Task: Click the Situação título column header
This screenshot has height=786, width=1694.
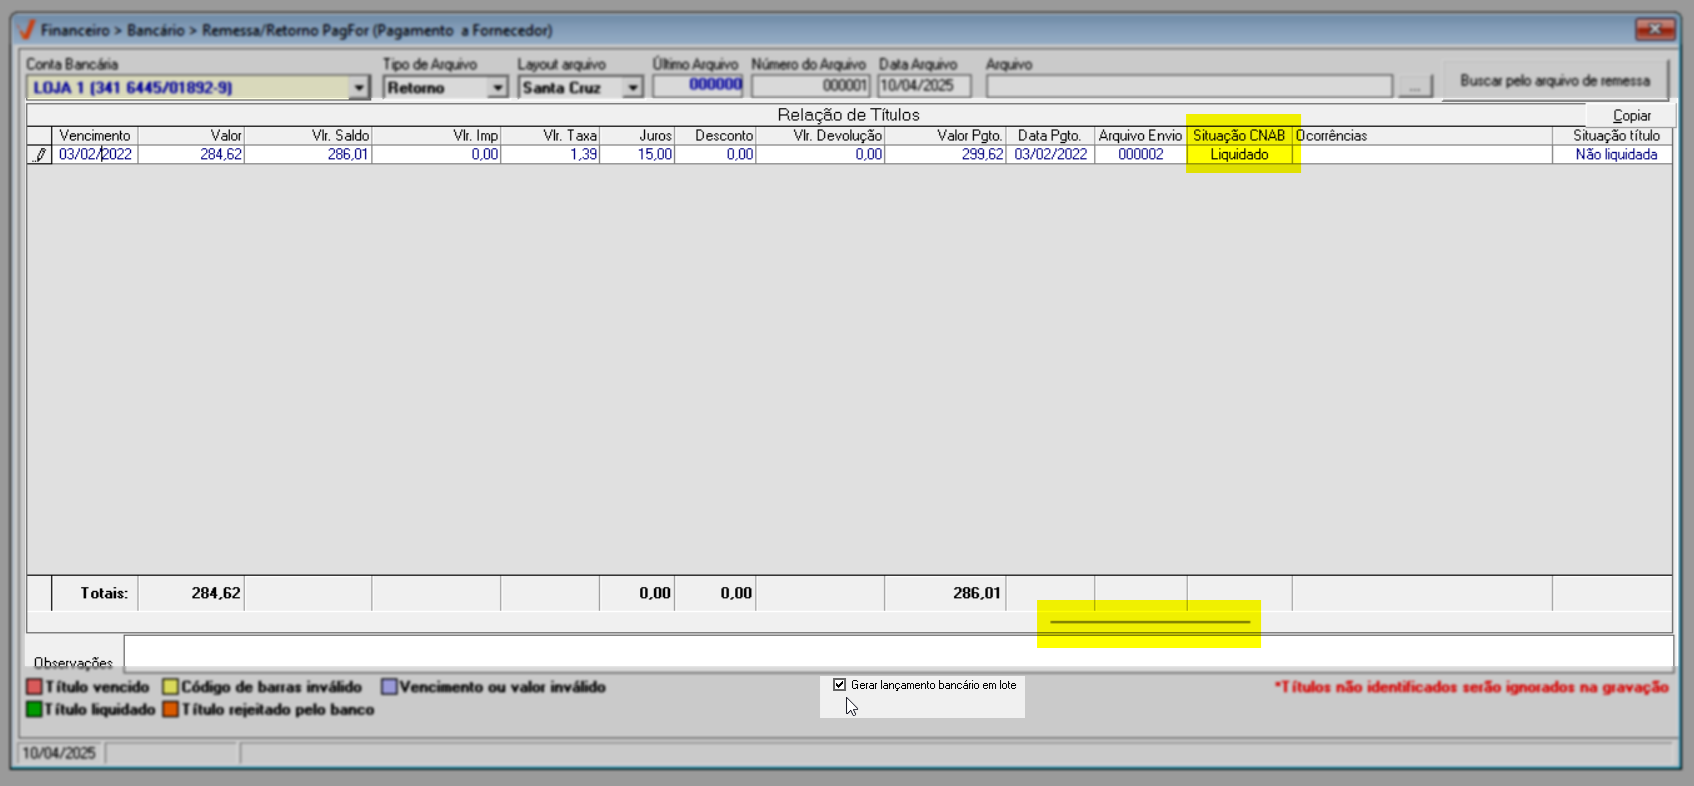Action: click(1612, 135)
